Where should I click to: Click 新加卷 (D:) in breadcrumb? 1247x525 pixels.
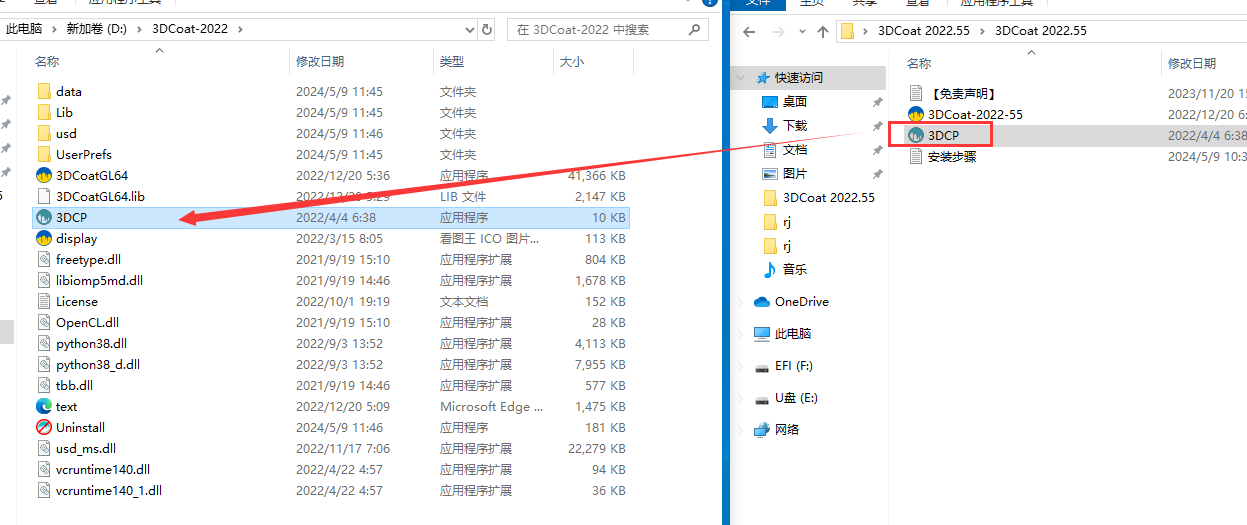[x=96, y=29]
